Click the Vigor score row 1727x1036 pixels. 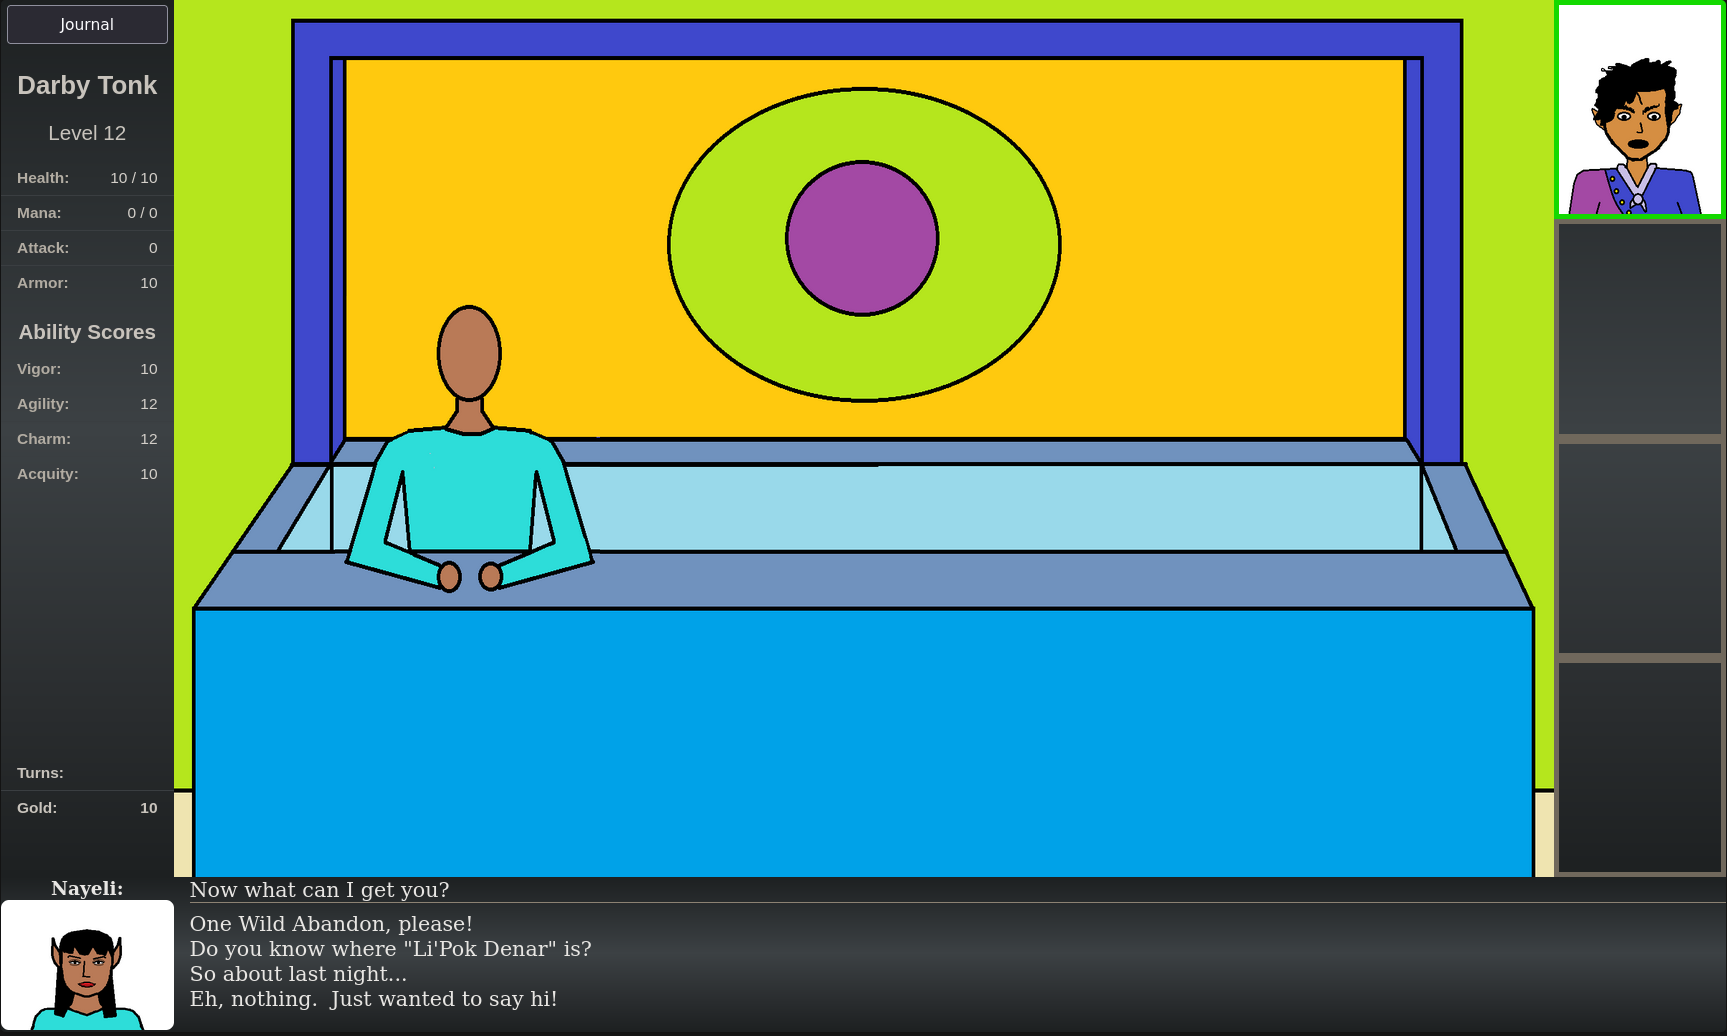click(87, 369)
